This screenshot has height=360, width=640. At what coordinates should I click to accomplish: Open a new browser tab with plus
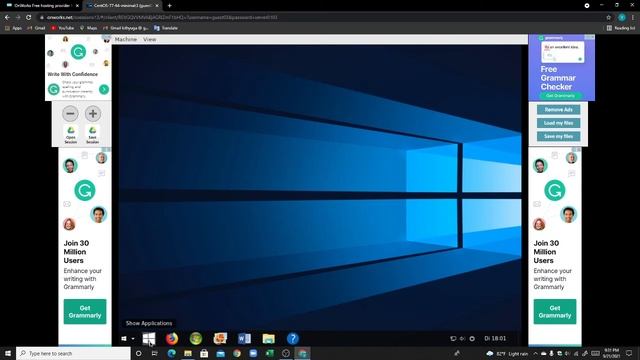(169, 6)
